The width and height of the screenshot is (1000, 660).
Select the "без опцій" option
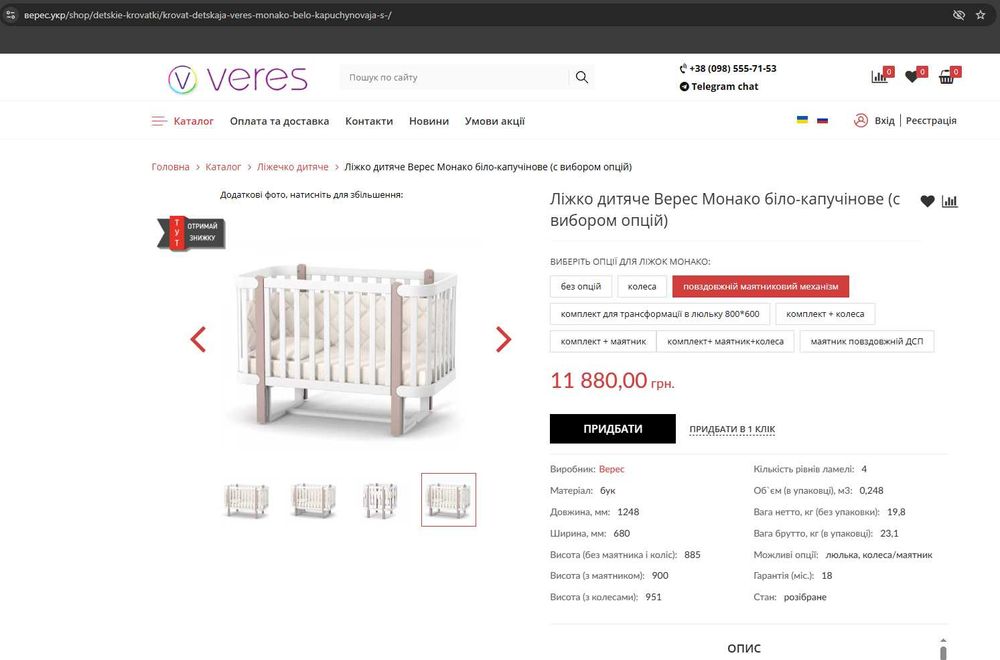tap(580, 286)
